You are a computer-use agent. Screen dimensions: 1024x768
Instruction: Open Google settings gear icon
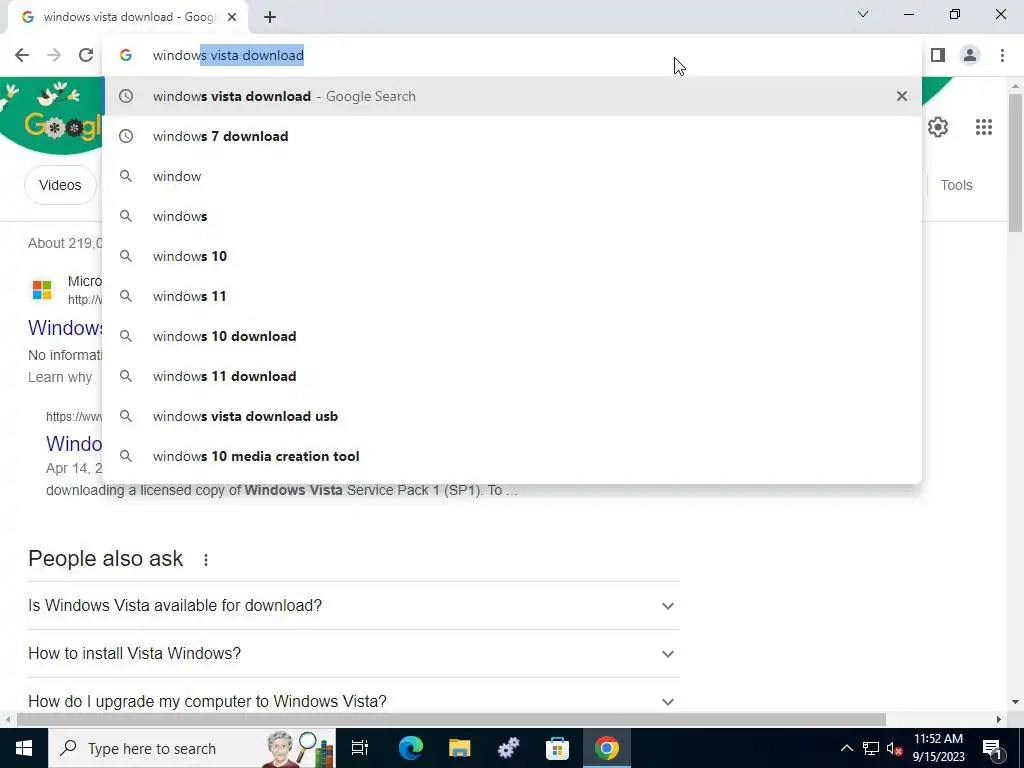938,127
